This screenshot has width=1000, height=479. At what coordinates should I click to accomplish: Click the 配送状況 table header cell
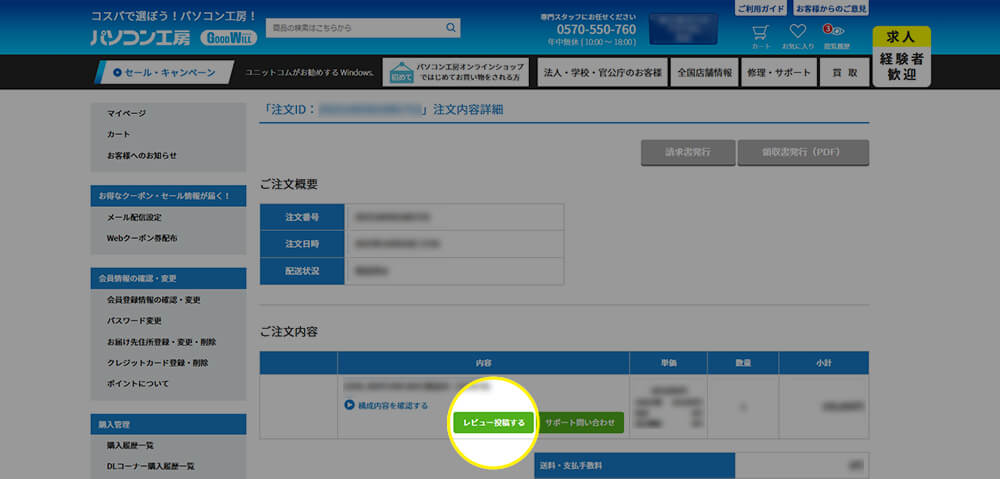click(302, 271)
